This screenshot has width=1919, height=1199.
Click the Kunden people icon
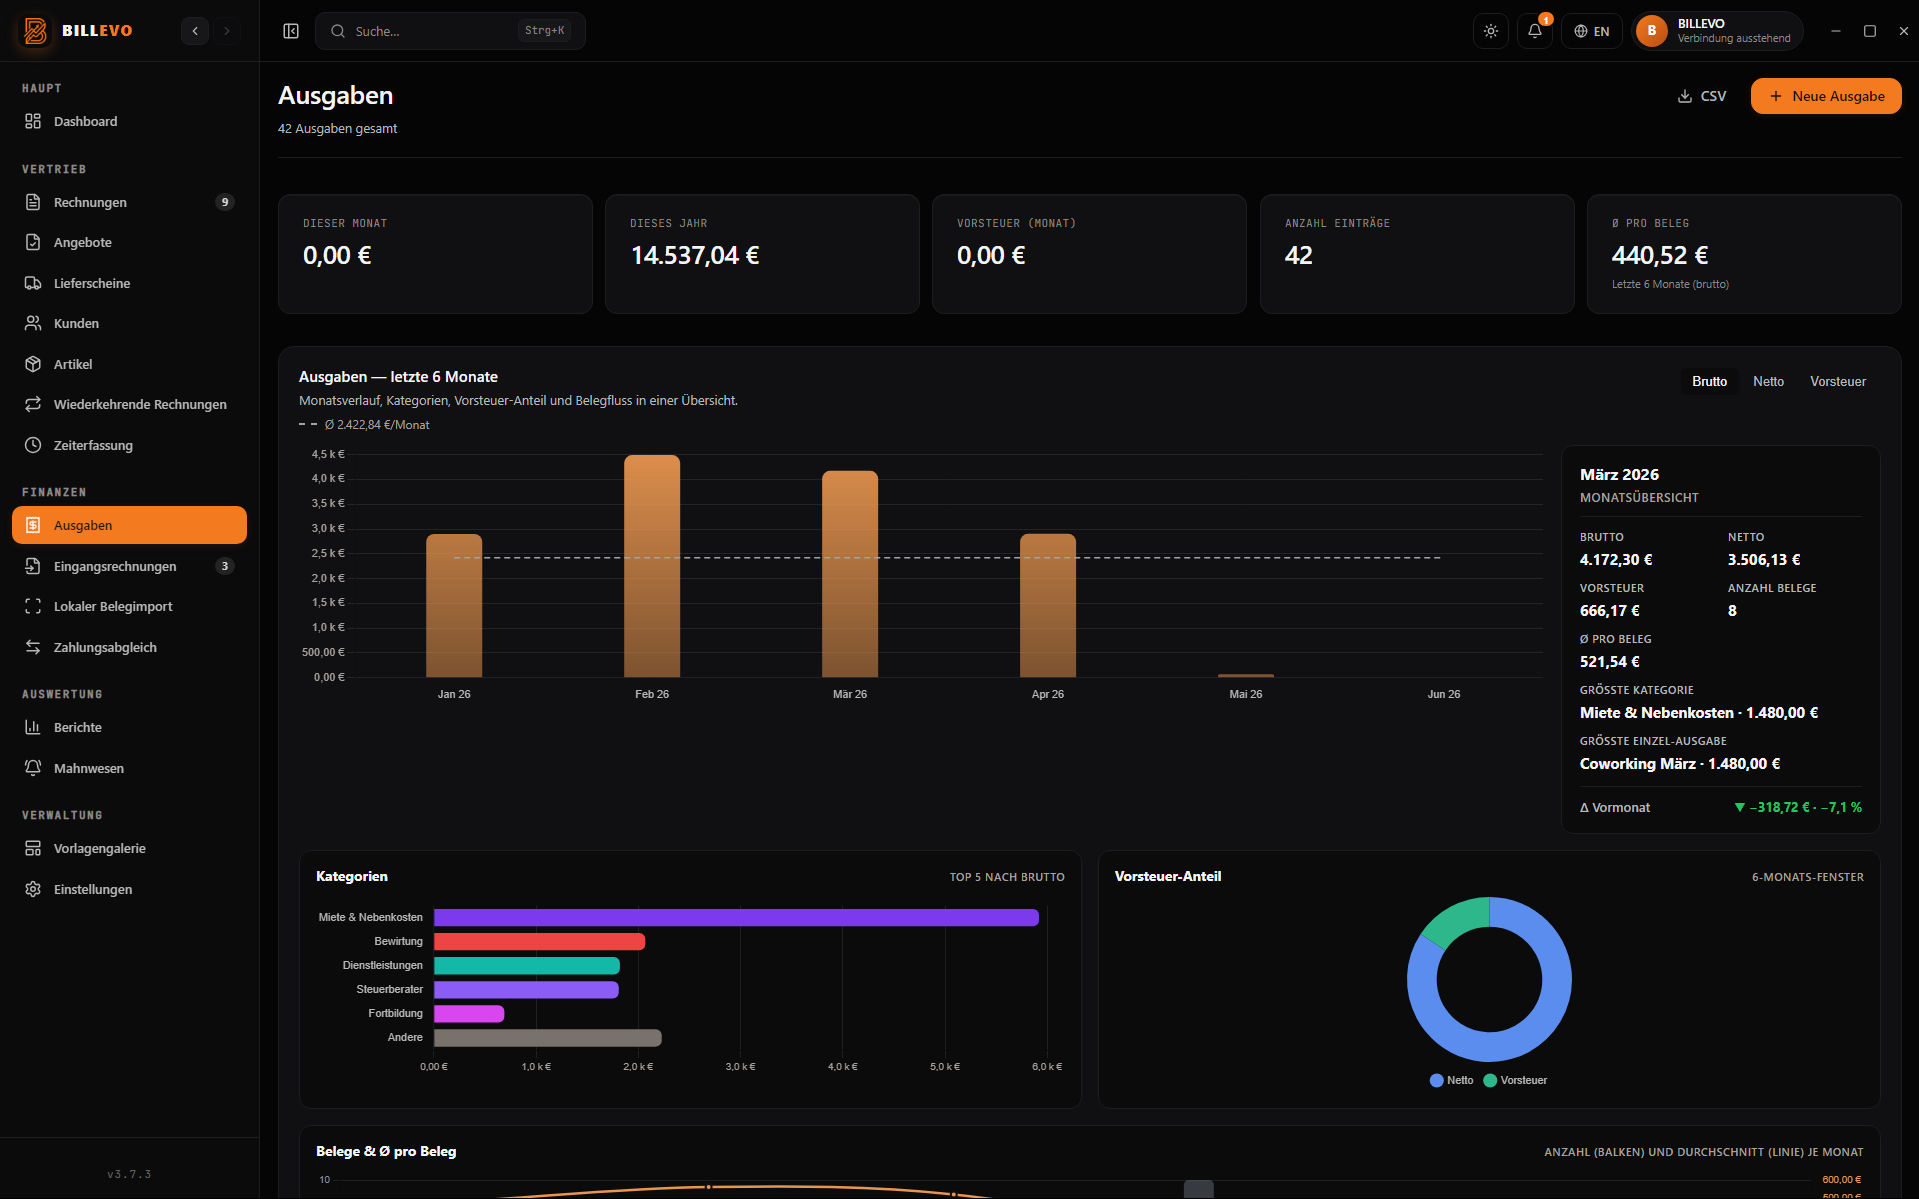pyautogui.click(x=33, y=323)
